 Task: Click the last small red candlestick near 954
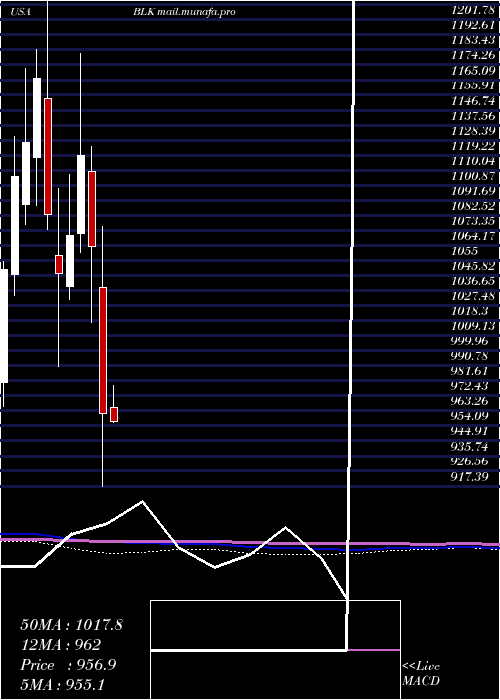(114, 414)
